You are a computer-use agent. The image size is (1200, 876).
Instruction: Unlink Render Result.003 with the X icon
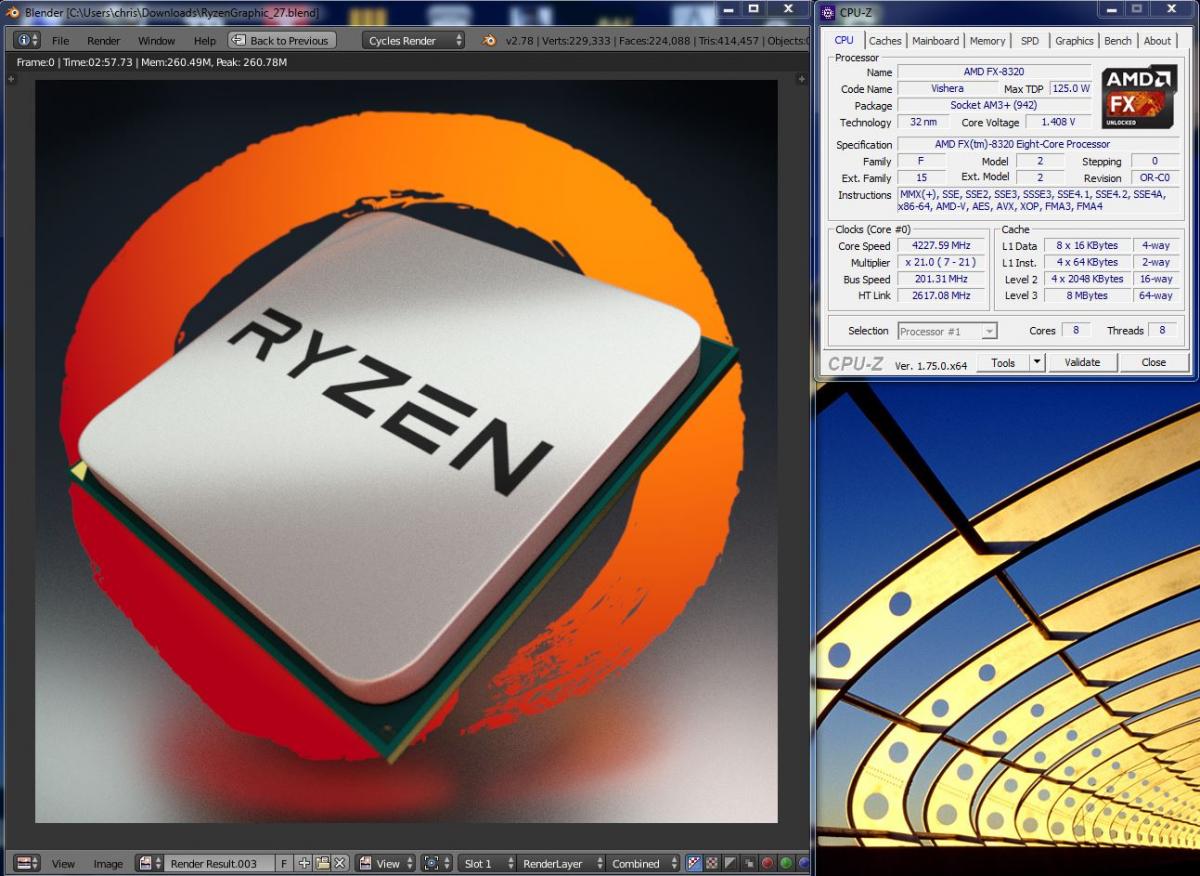[340, 863]
